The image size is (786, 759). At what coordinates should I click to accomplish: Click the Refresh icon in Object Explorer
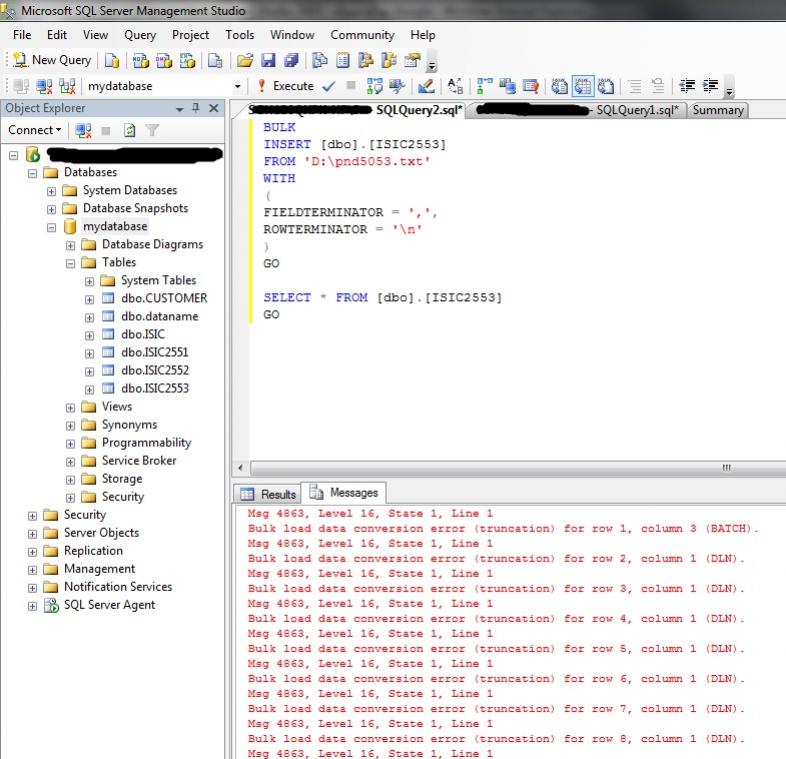click(x=129, y=130)
